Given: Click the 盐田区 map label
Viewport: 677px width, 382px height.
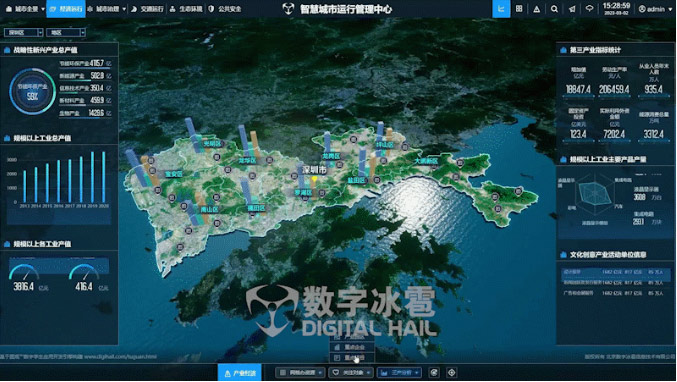Looking at the screenshot, I should [357, 180].
